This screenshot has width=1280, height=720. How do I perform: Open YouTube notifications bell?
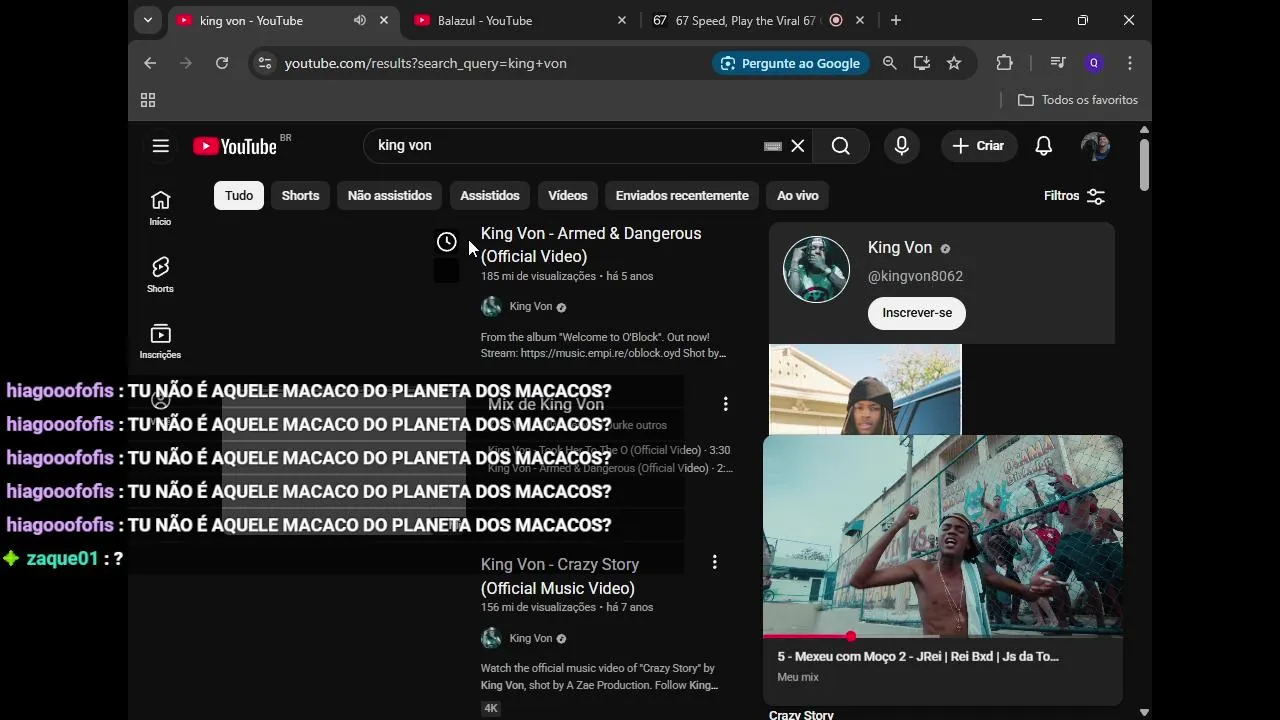(x=1044, y=146)
